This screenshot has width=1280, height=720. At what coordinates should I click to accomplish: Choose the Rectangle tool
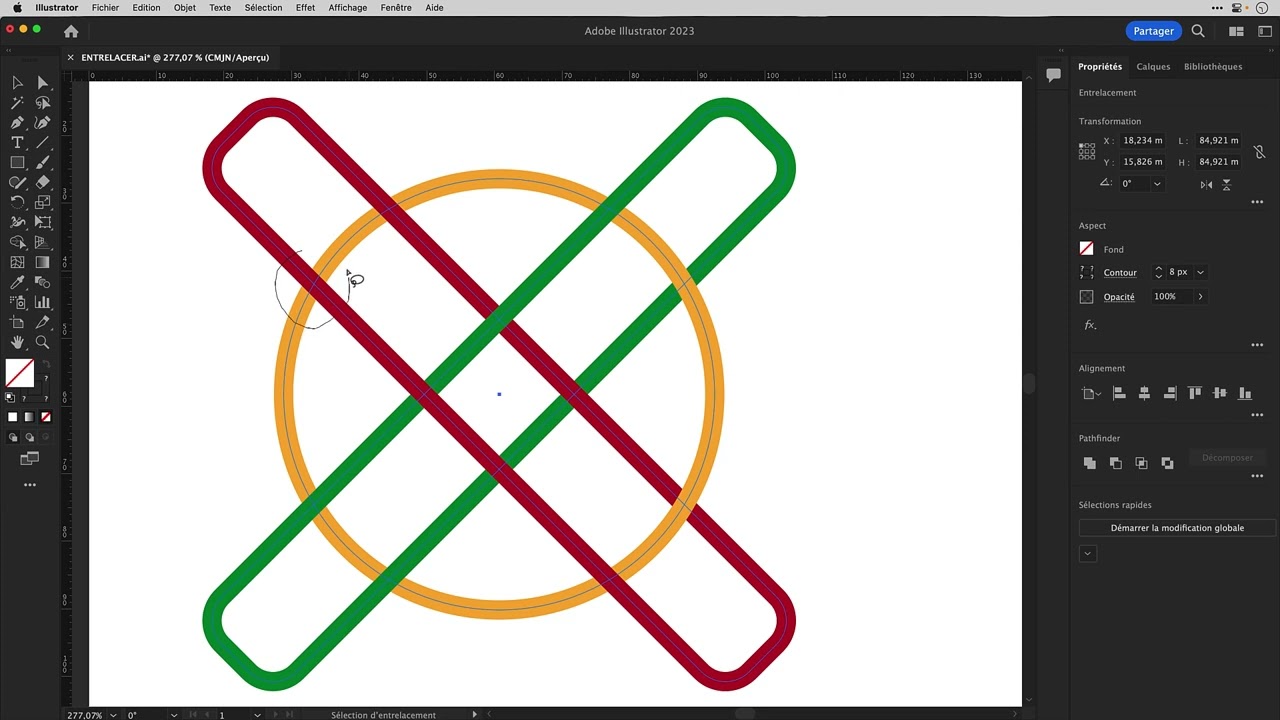(x=17, y=163)
